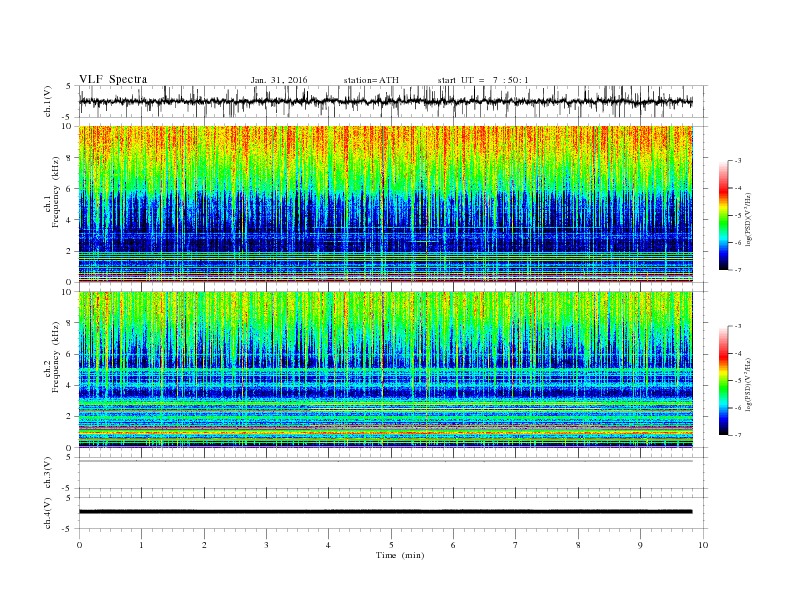Click the "start UT = 7 :50: 1" text
Viewport: 792px width, 612px height.
pyautogui.click(x=483, y=80)
